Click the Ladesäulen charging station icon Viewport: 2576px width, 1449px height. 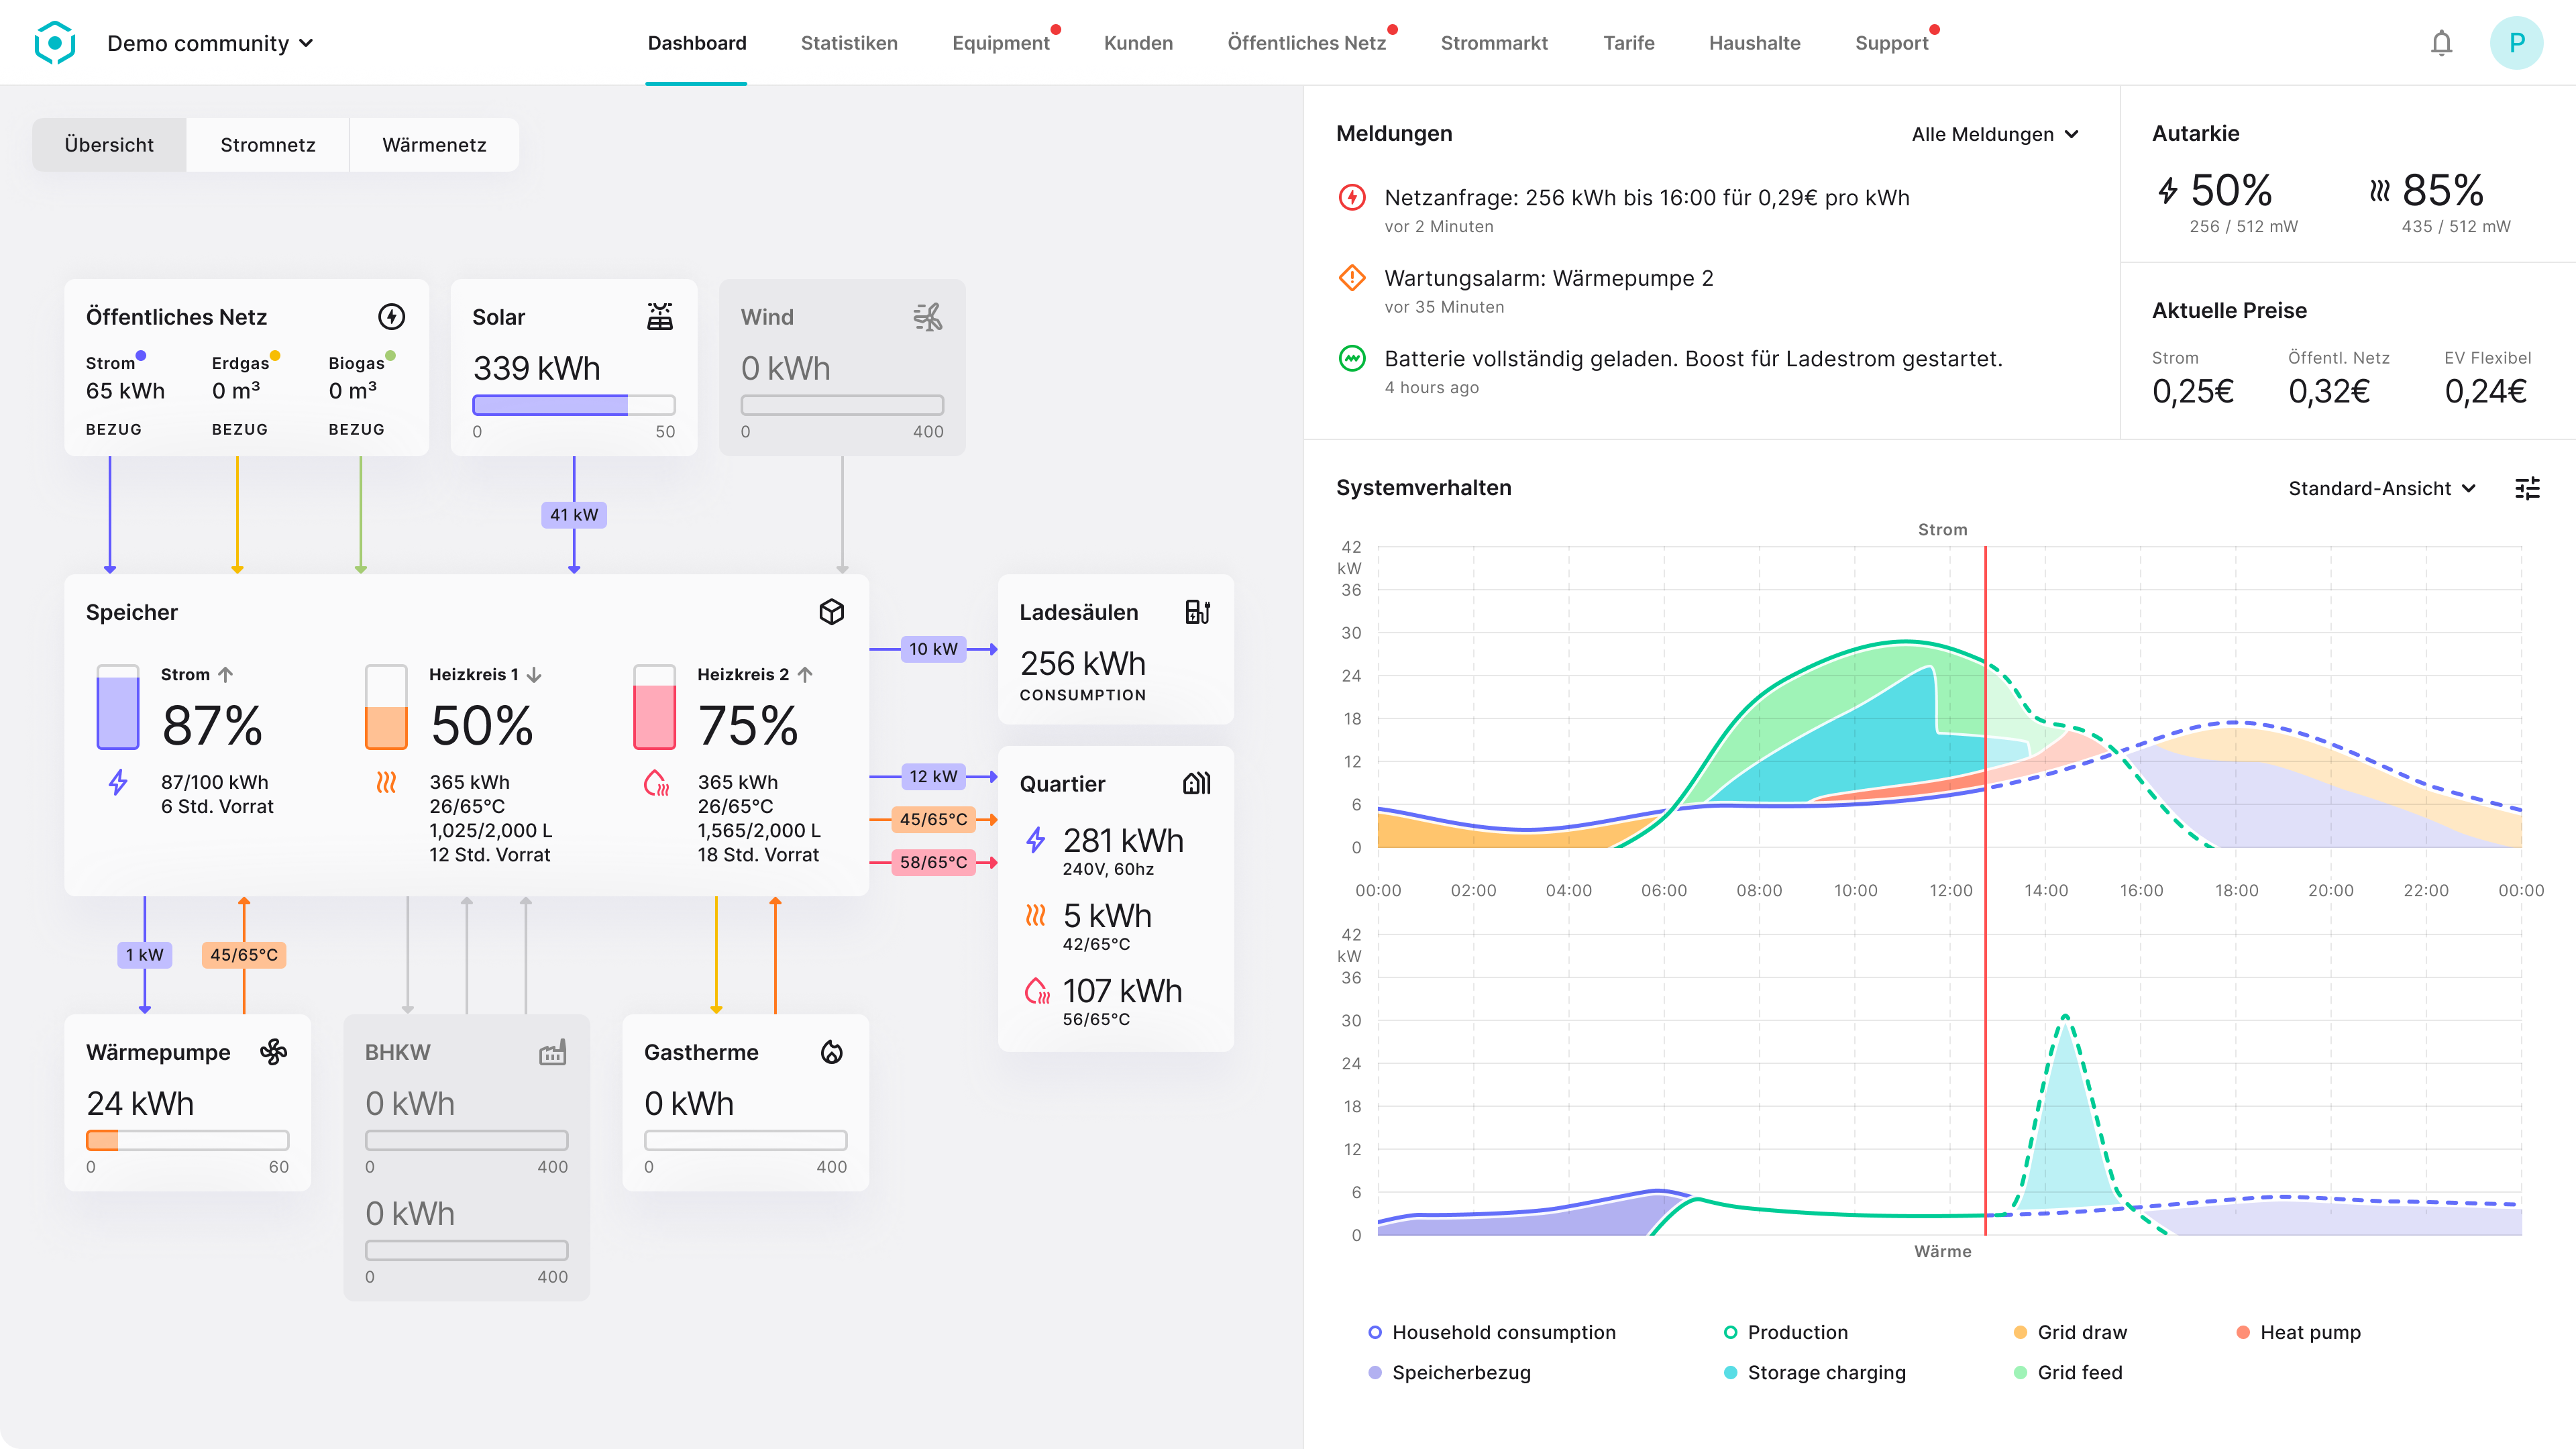1199,611
